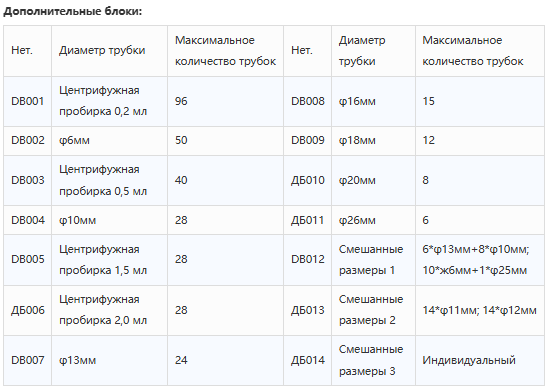Click the 'Дополнительные блоки:' heading

pos(73,11)
